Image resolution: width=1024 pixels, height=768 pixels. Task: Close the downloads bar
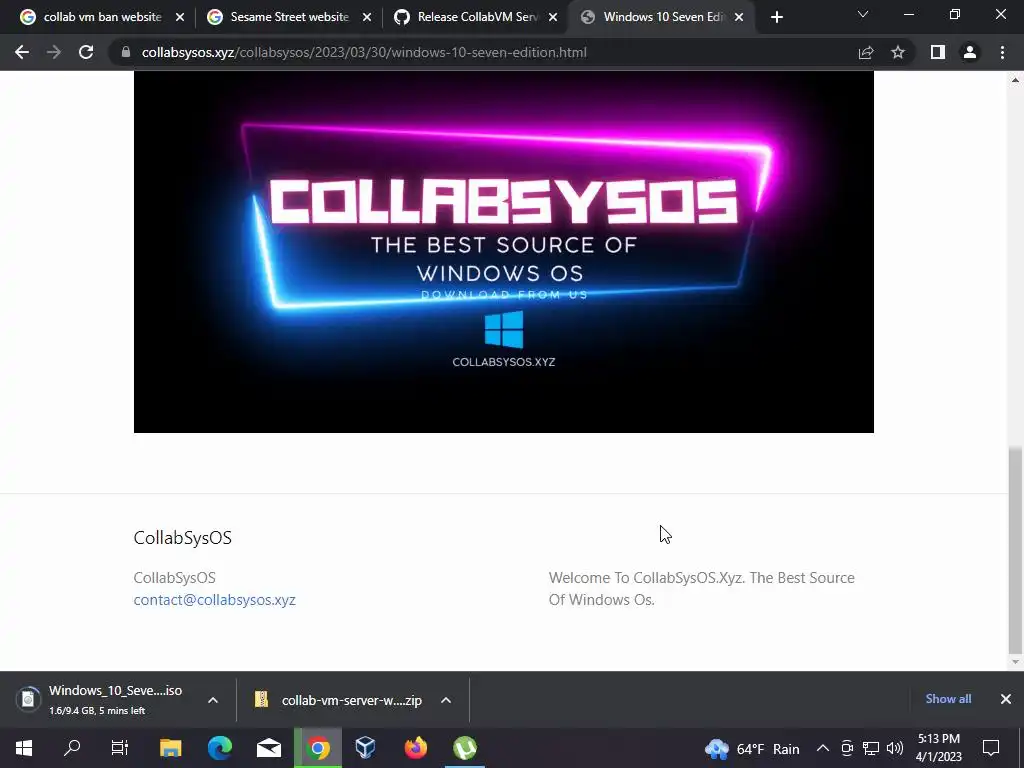click(x=1006, y=699)
